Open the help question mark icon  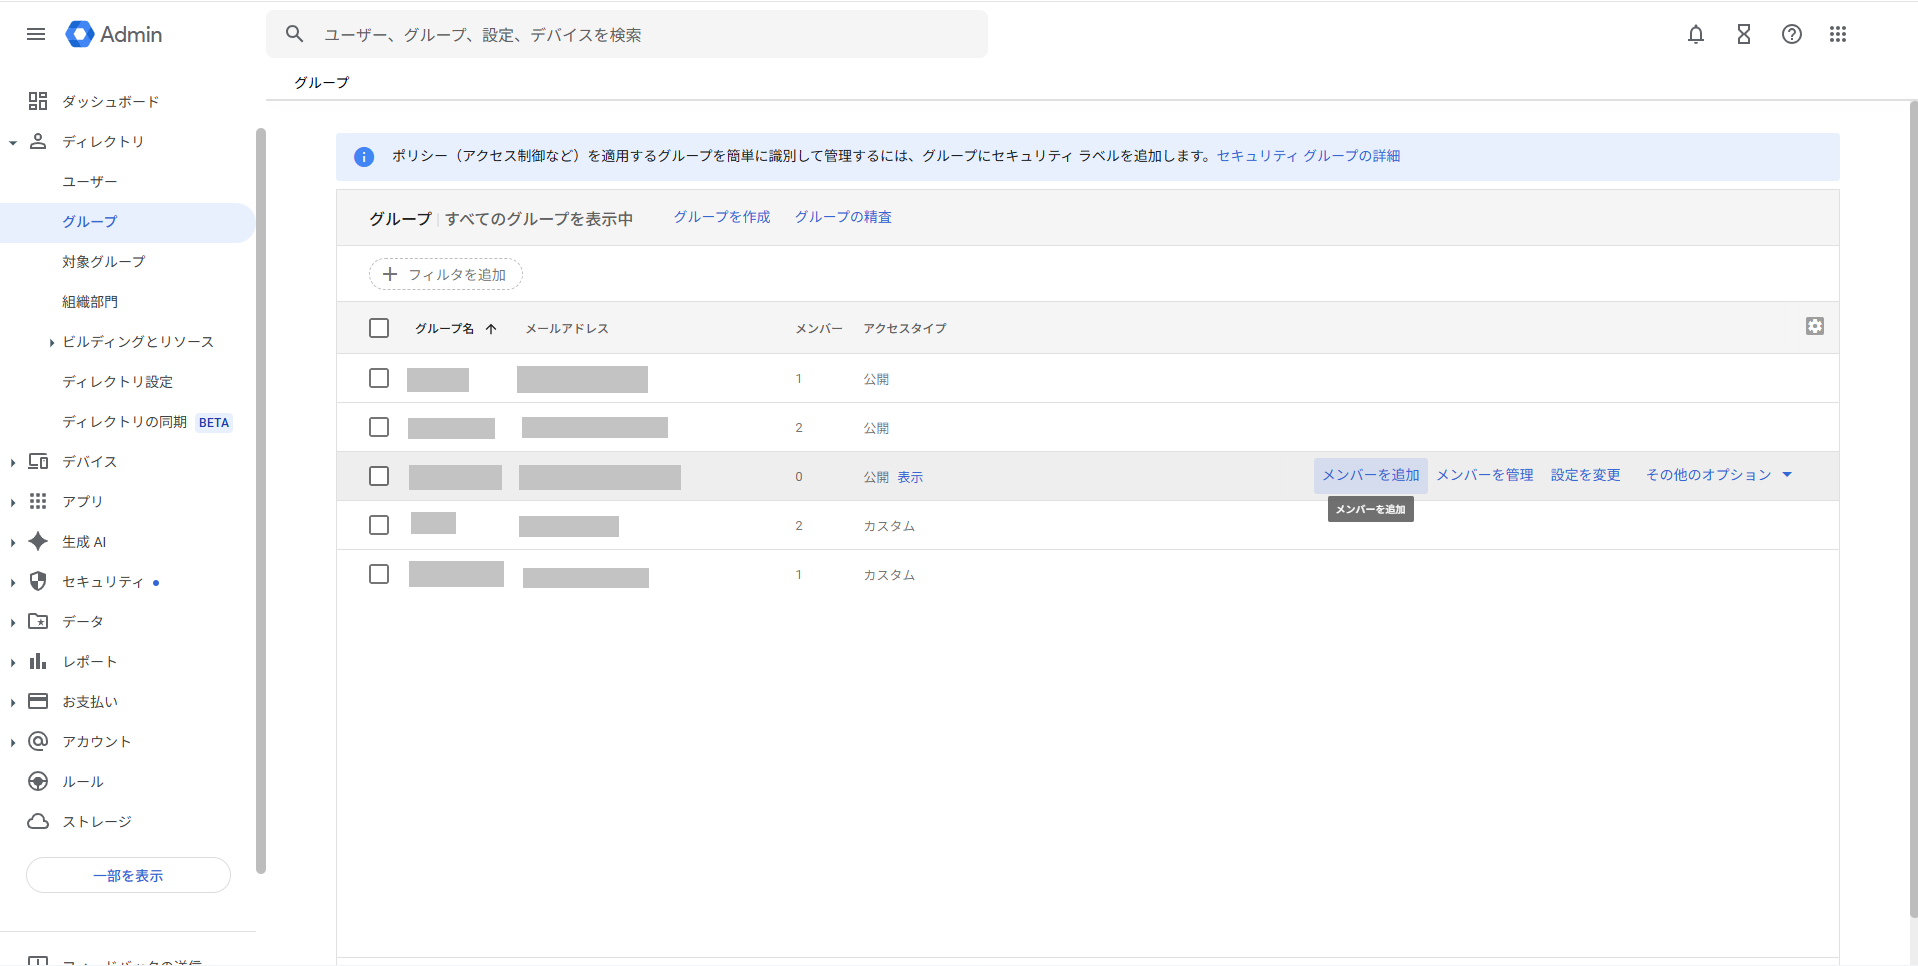(1792, 34)
